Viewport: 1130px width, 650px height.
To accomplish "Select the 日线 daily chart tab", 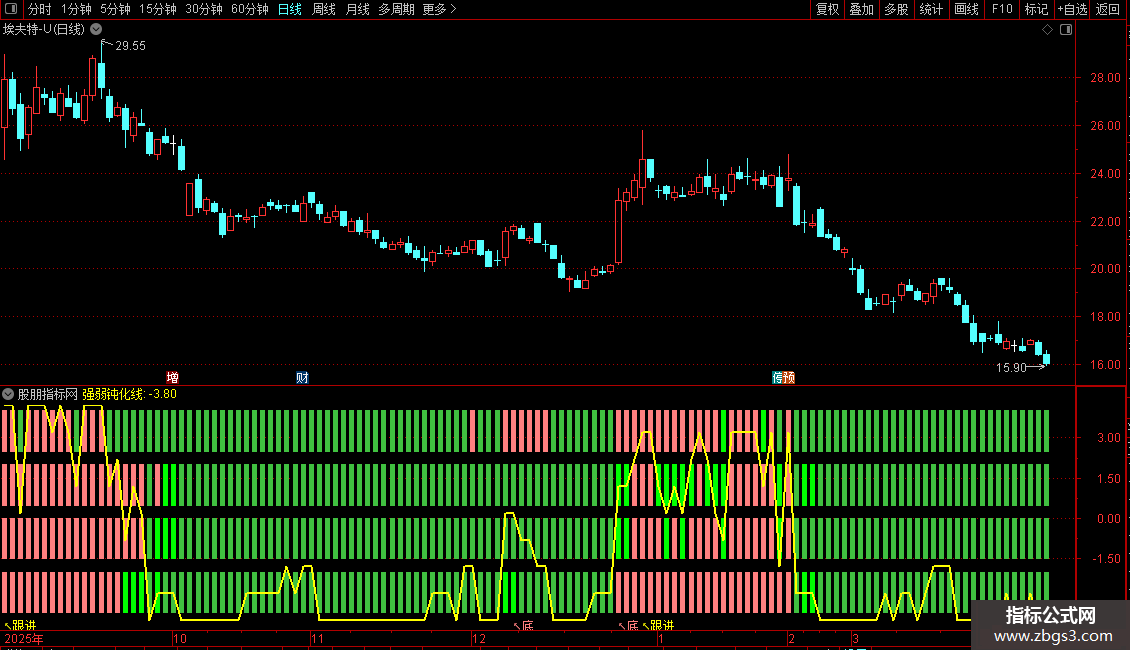I will pyautogui.click(x=290, y=9).
